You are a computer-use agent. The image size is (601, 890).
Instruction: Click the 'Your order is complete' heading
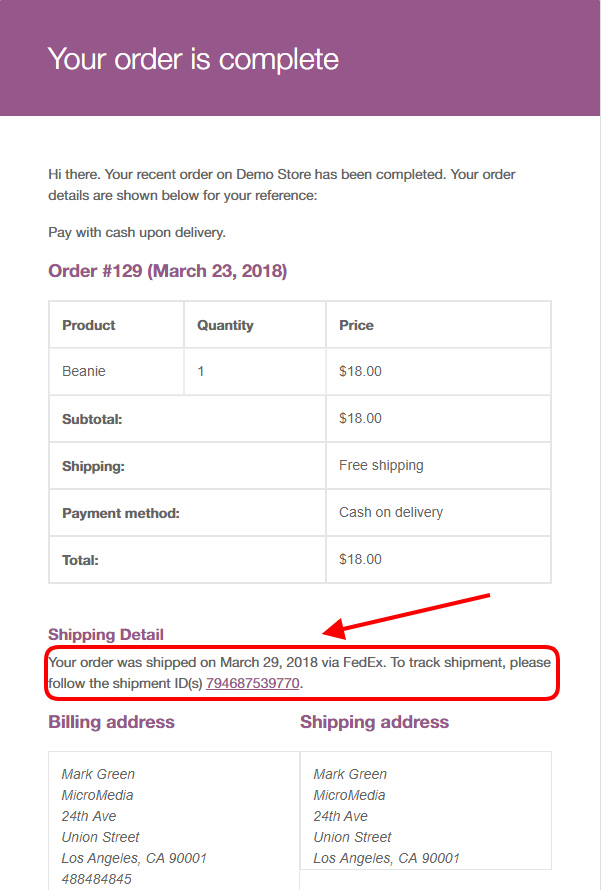click(193, 59)
